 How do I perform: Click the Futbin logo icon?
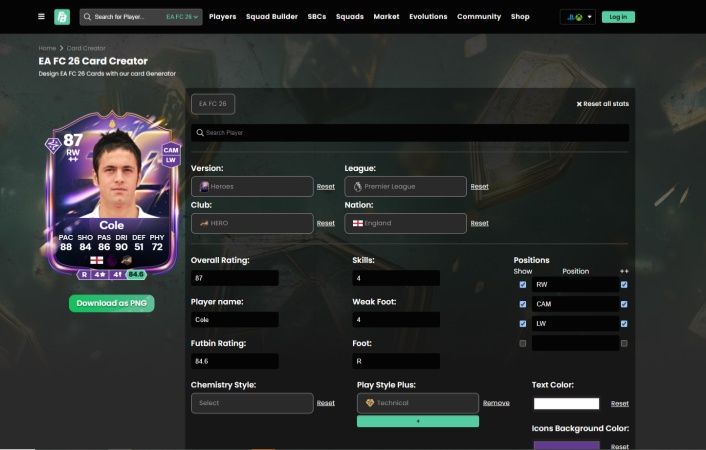(x=62, y=17)
